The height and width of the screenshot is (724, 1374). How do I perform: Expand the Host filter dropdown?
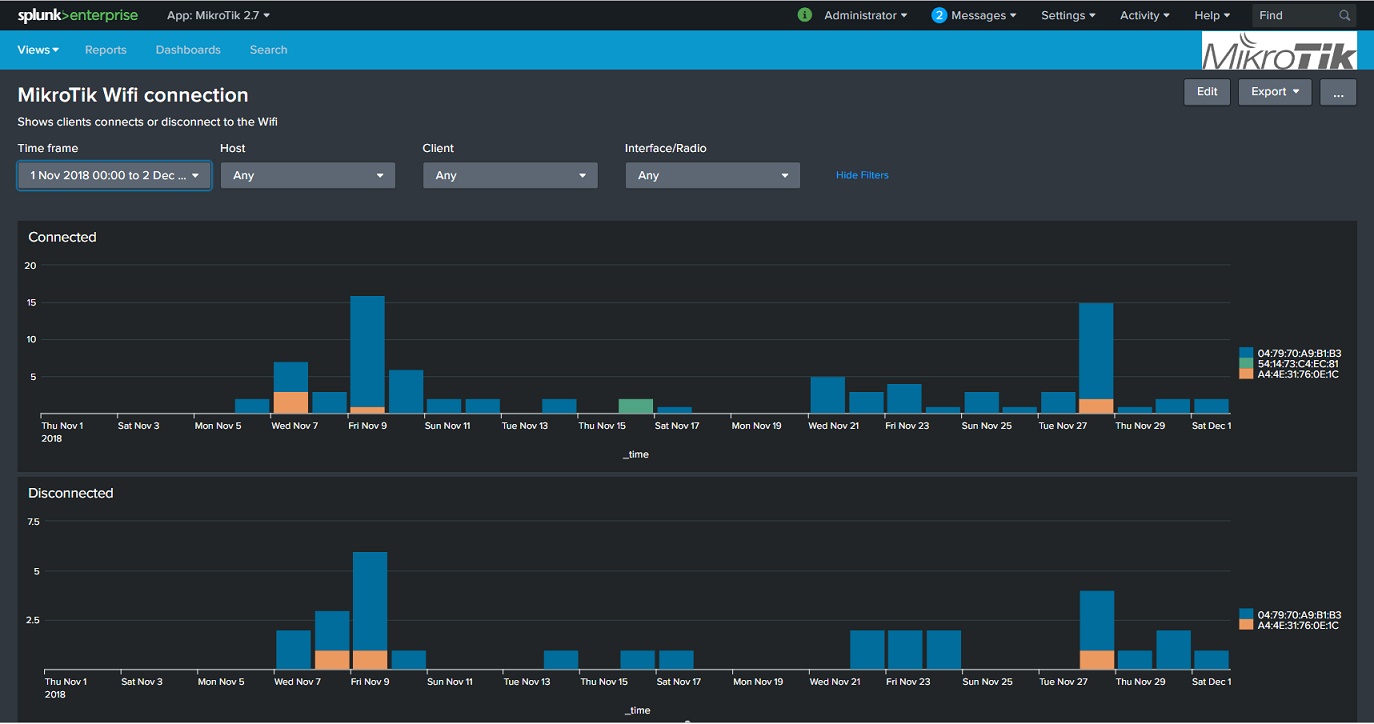(x=308, y=175)
